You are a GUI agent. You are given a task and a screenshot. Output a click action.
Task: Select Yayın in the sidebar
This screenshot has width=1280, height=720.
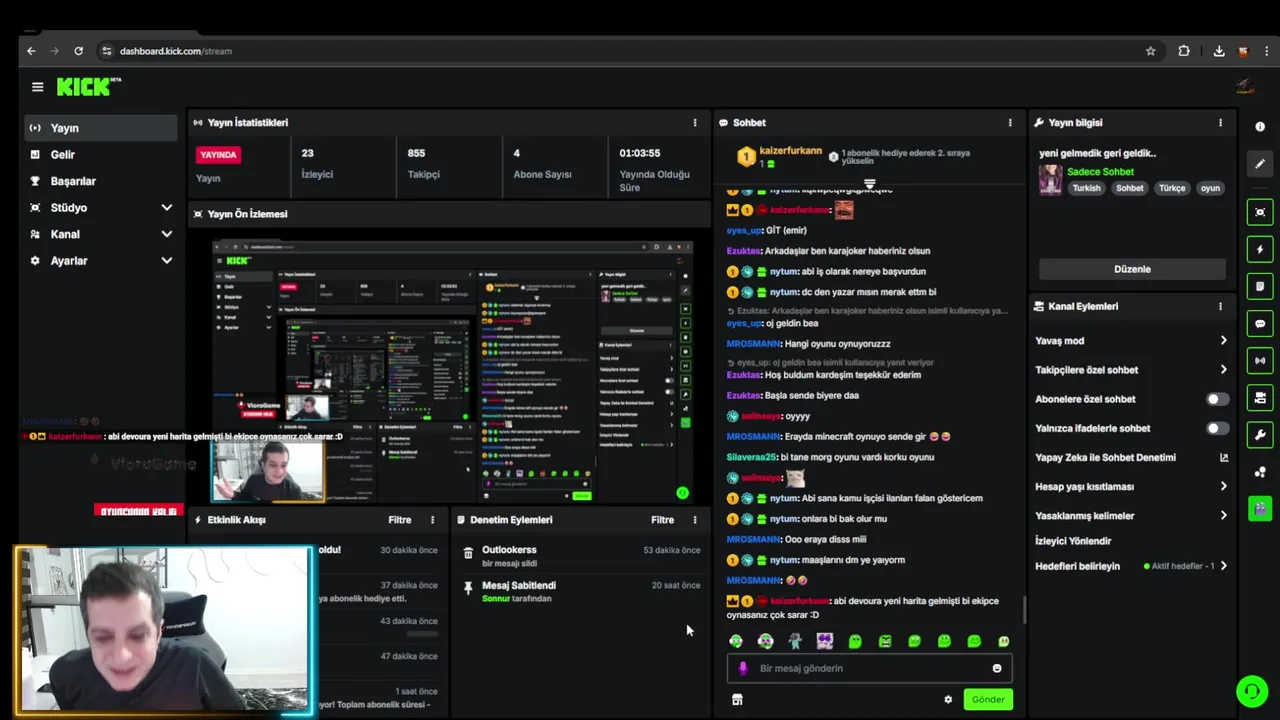point(102,128)
